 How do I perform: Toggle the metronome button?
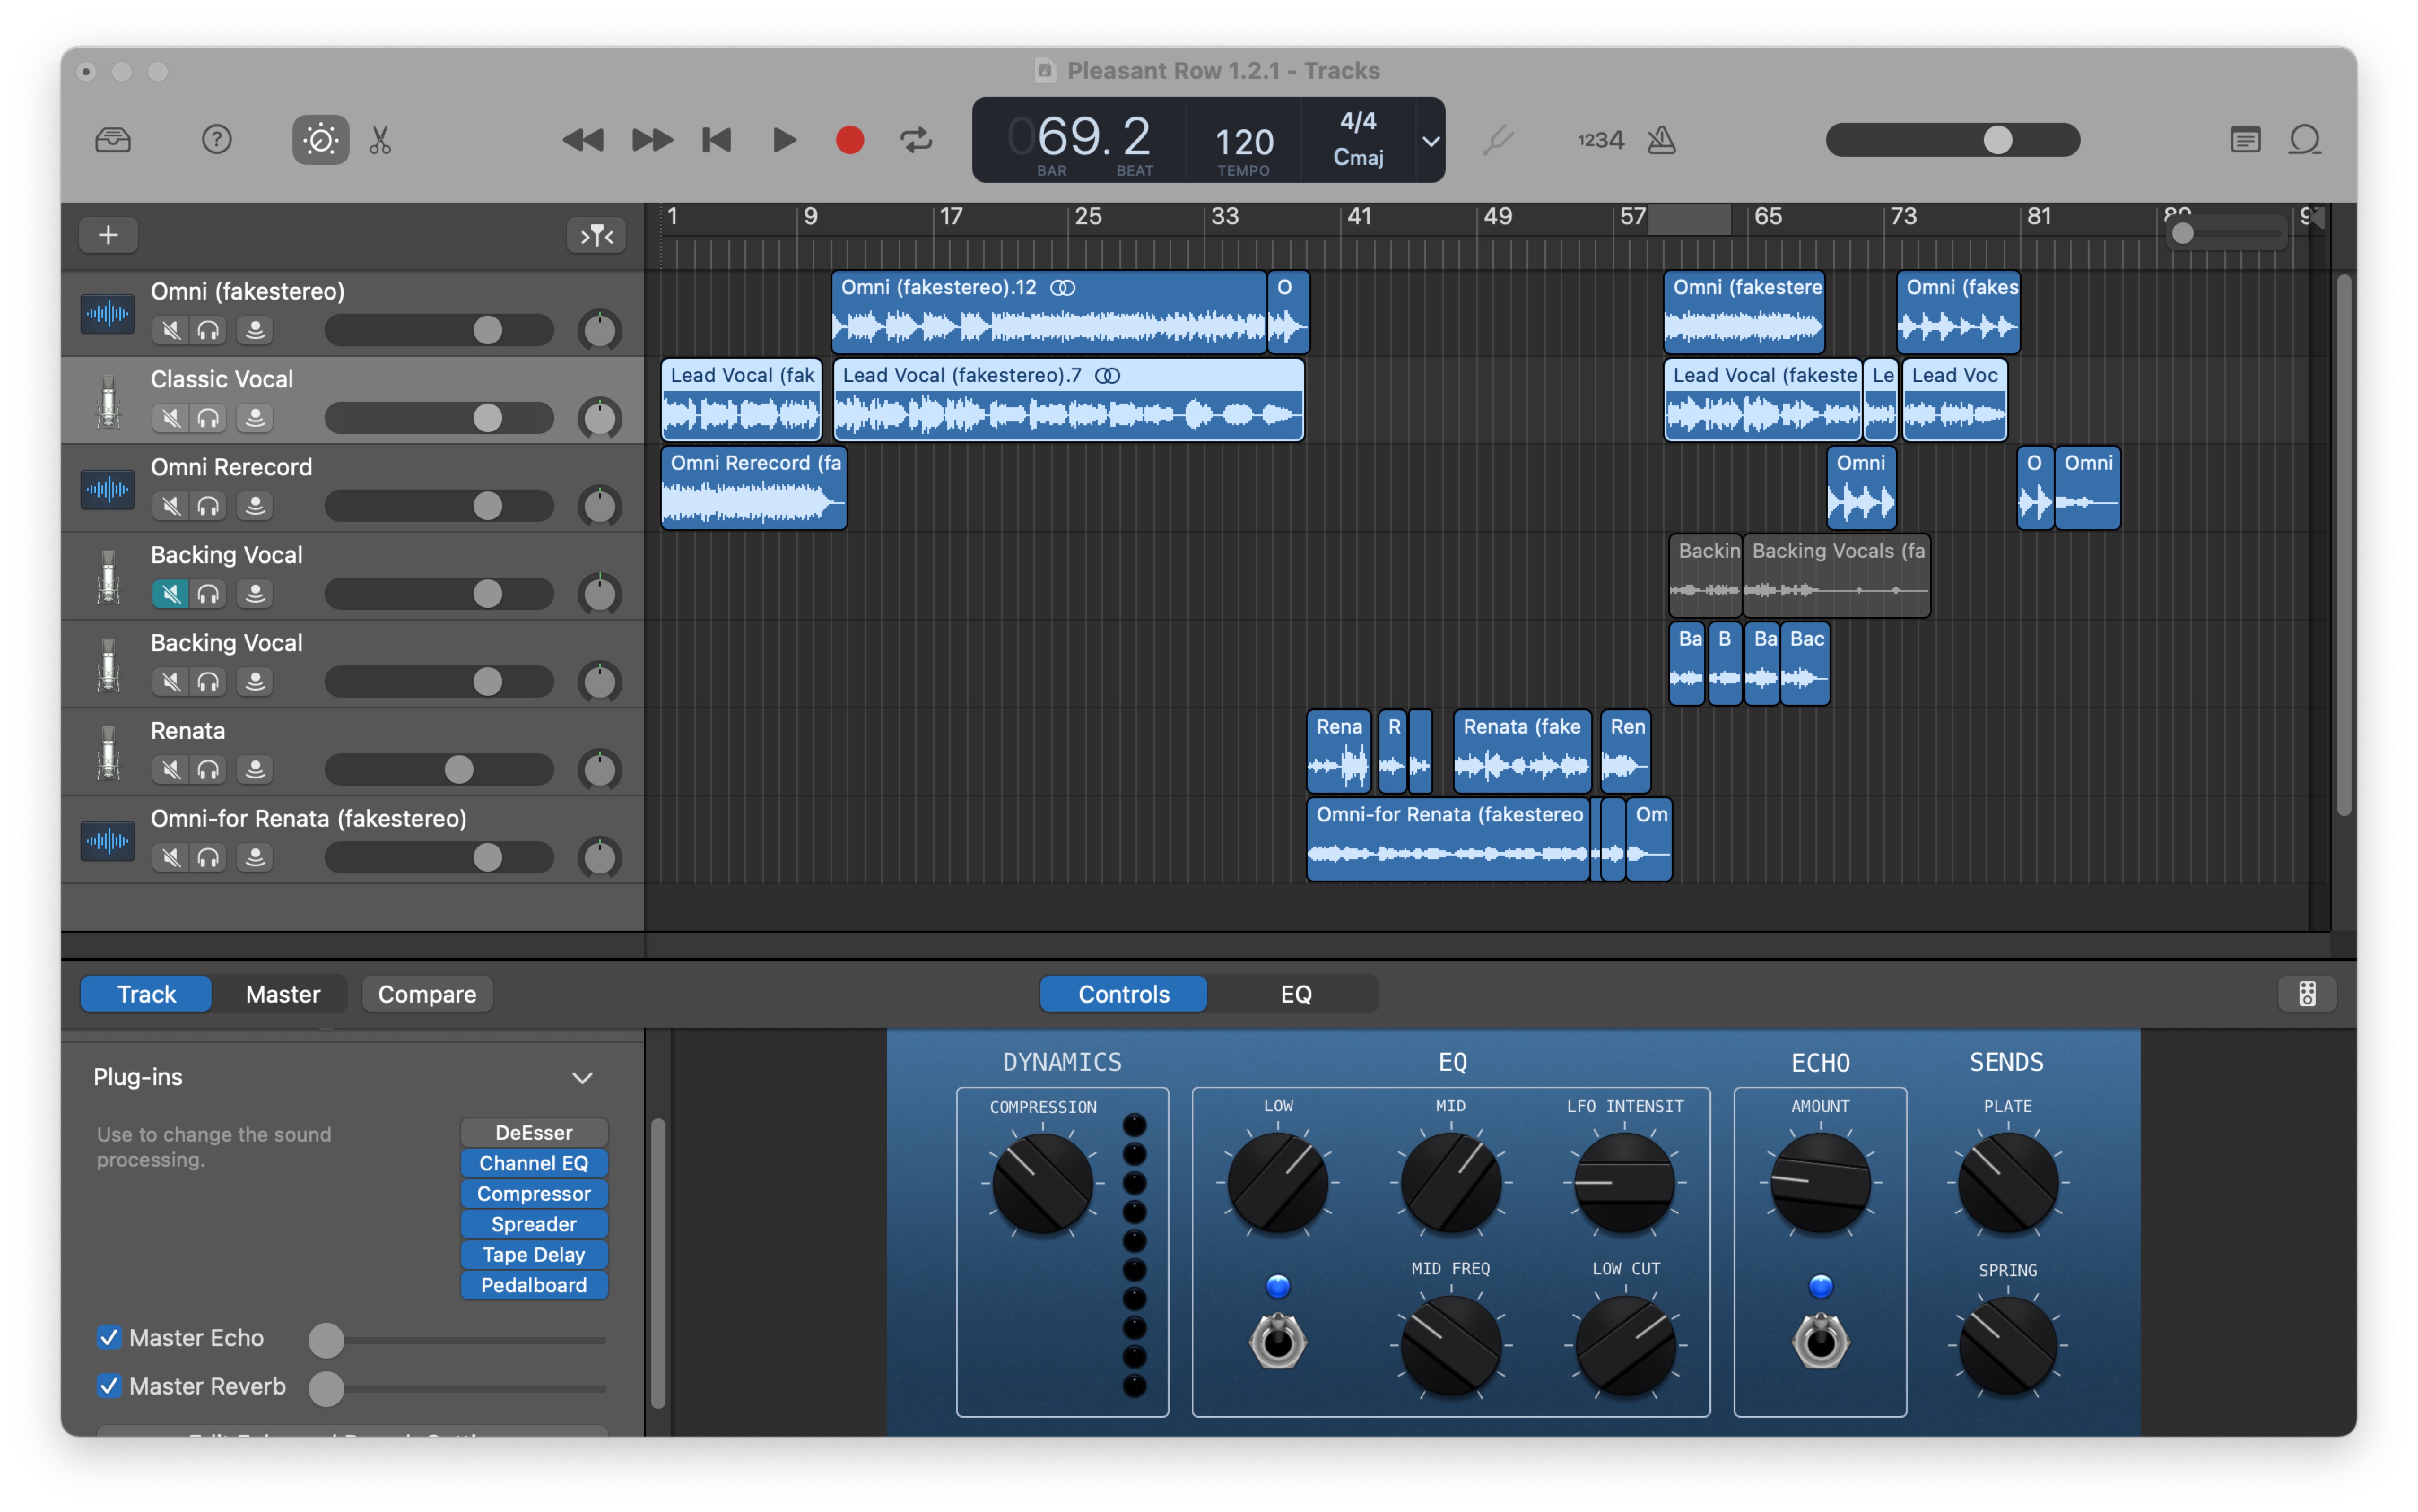[x=1661, y=140]
